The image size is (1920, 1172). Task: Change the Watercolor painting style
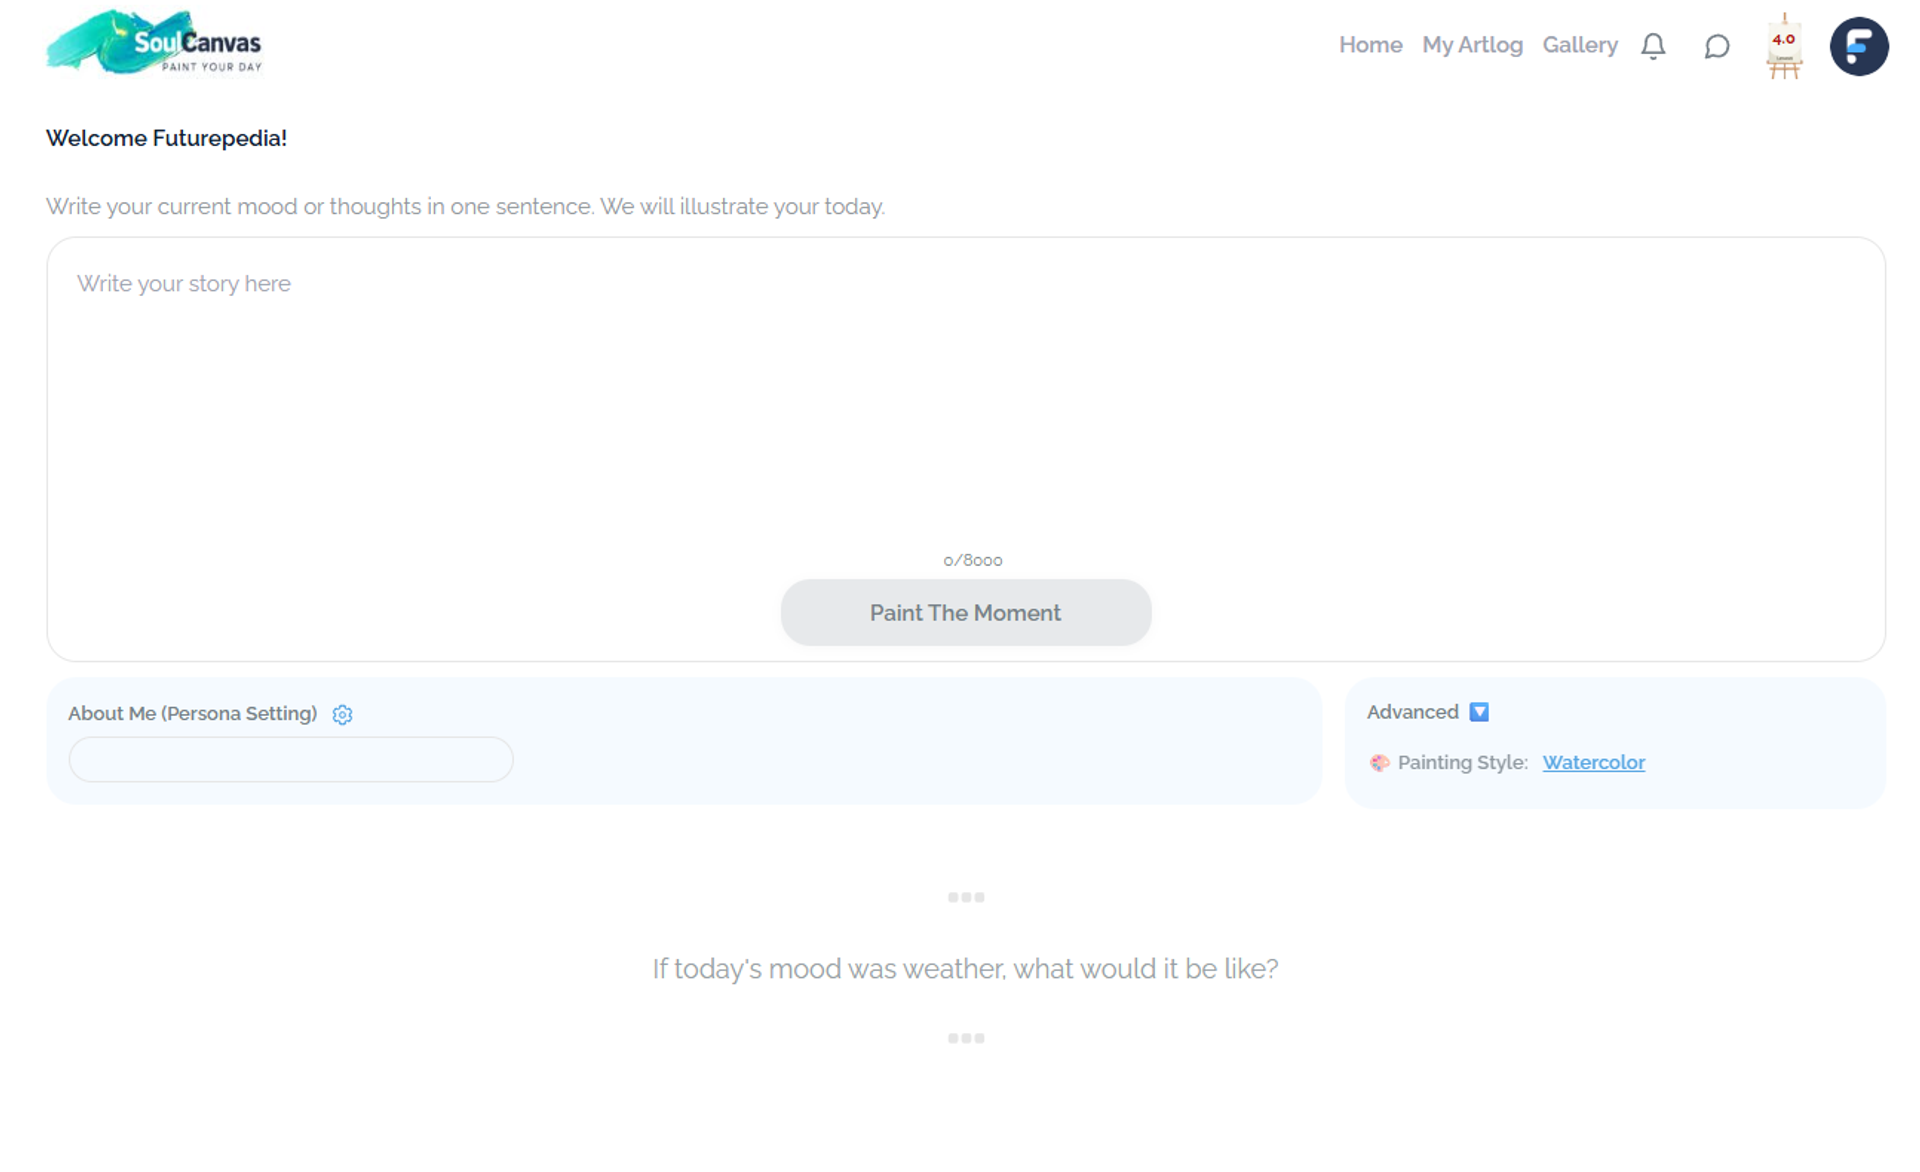tap(1593, 763)
